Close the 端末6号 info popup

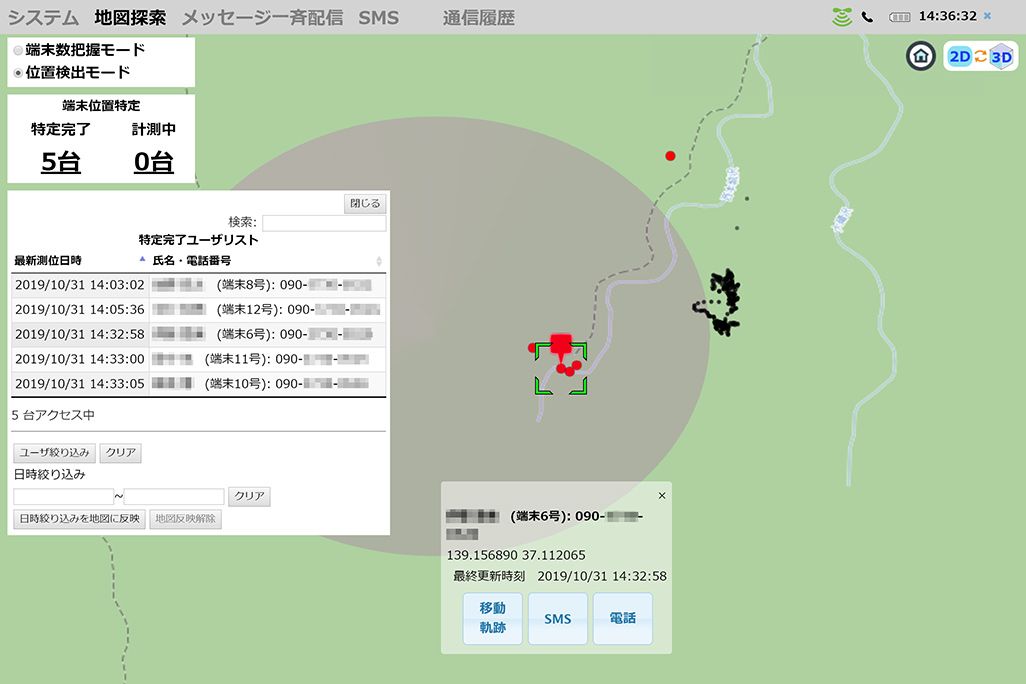point(662,495)
